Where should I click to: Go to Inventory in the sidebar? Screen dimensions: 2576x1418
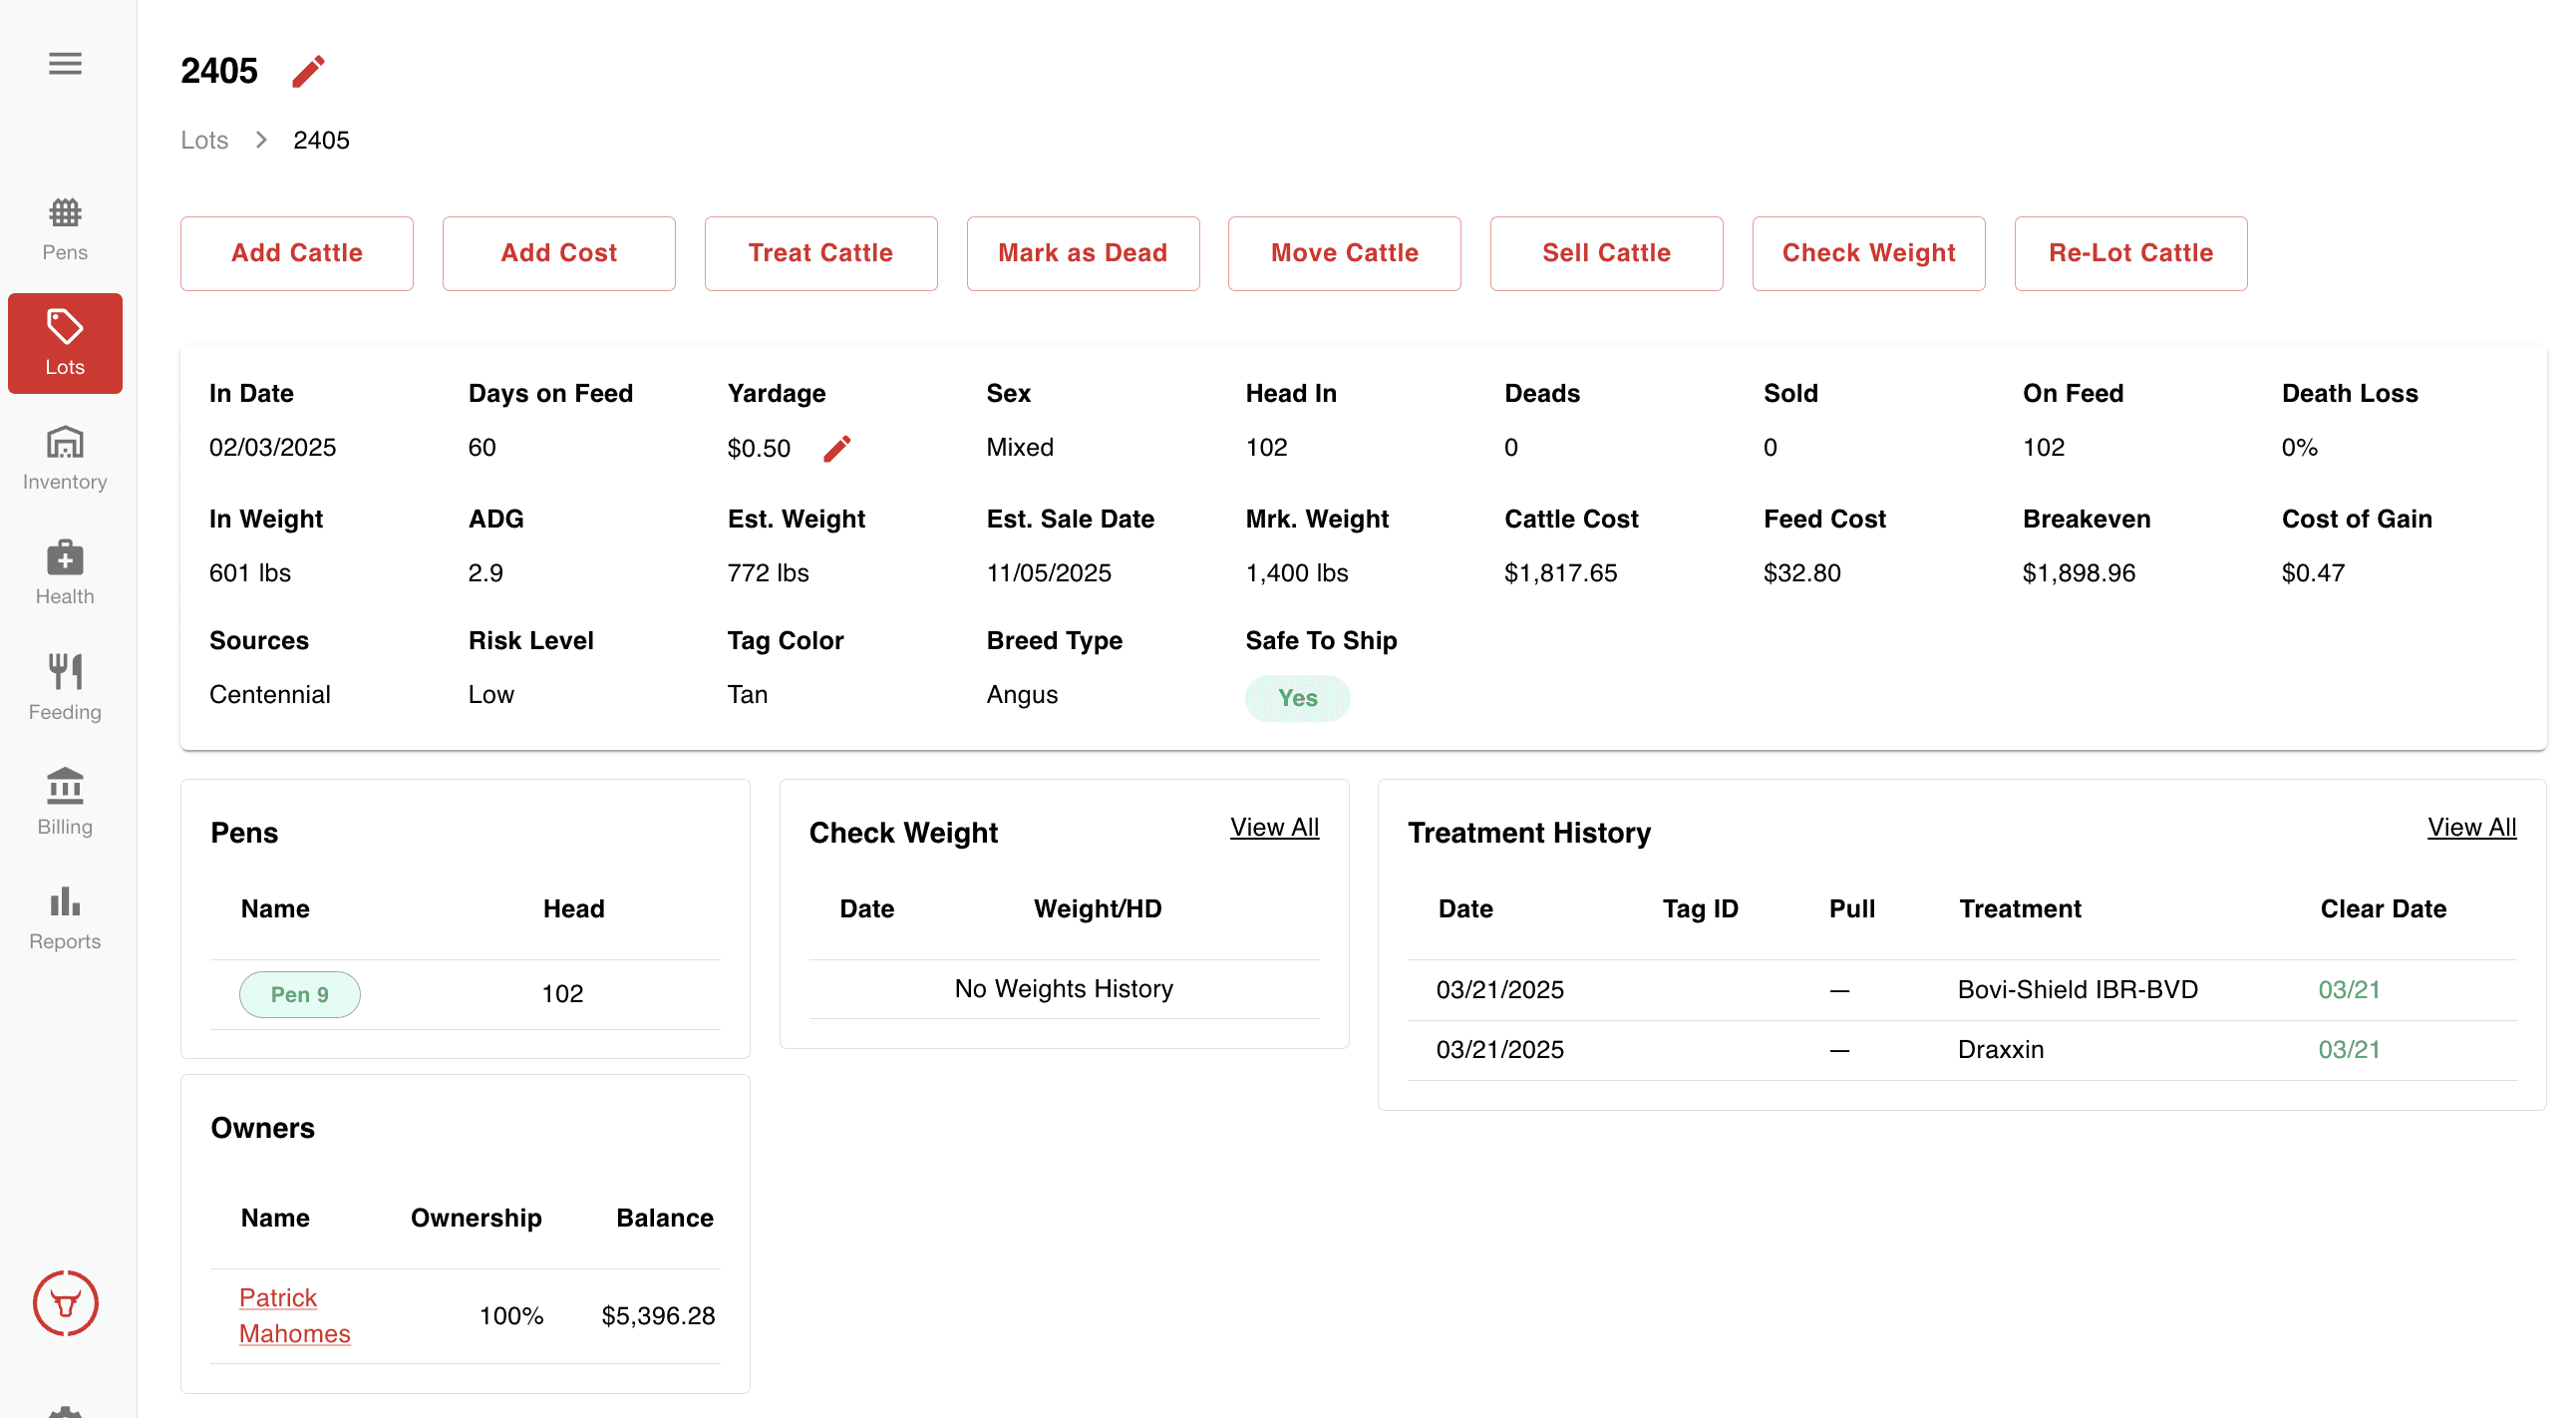[x=65, y=458]
